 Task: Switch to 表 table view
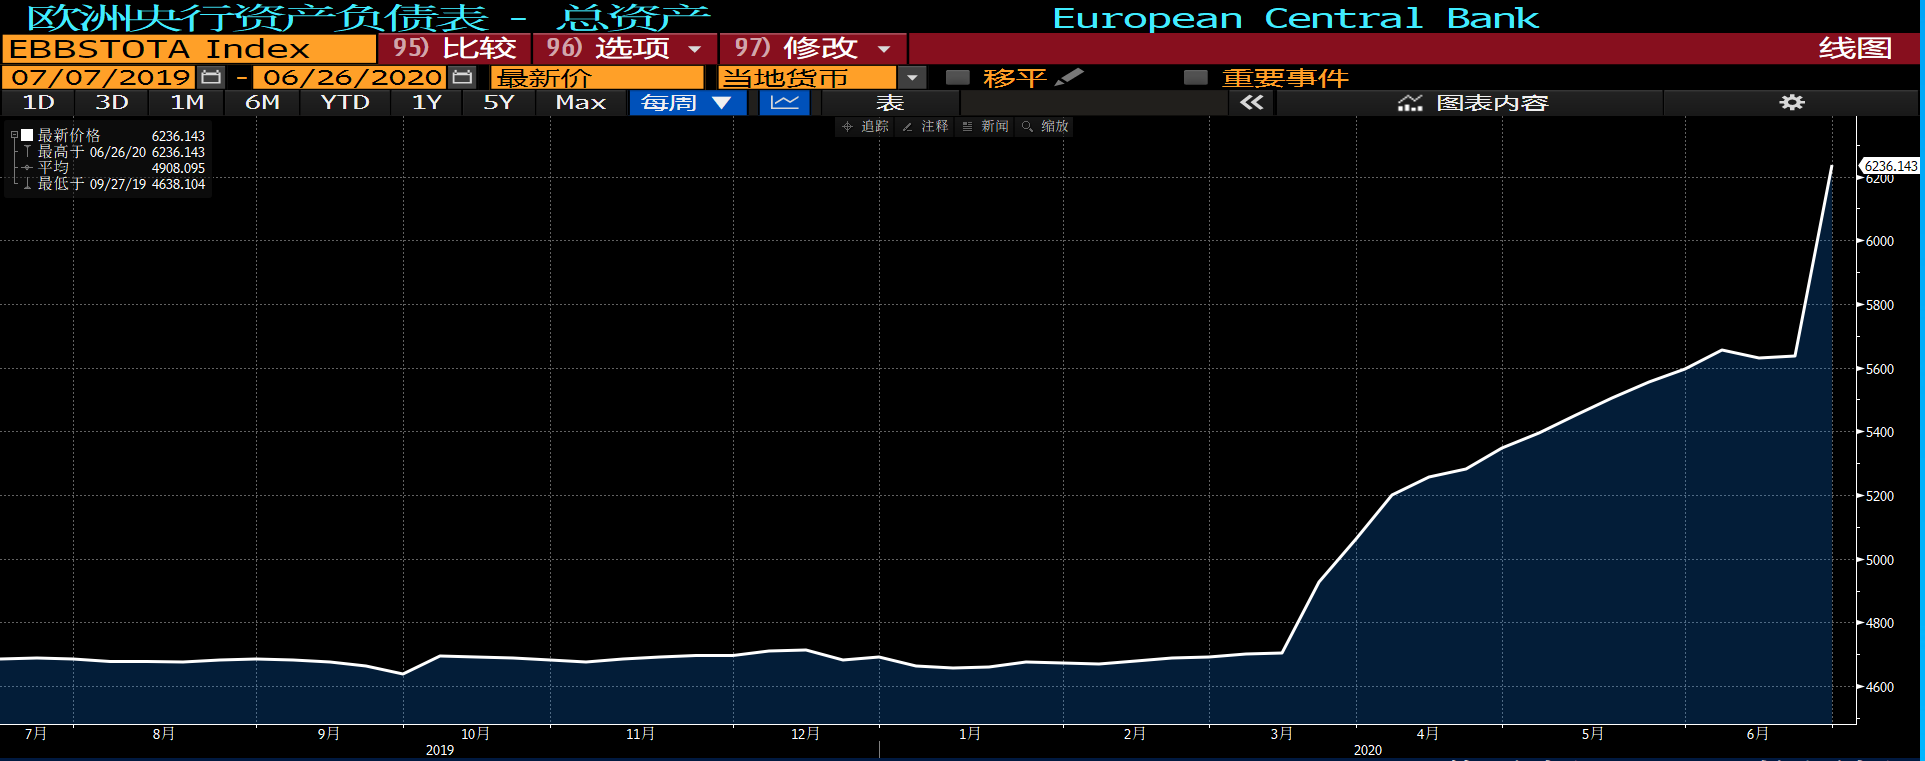(x=890, y=102)
